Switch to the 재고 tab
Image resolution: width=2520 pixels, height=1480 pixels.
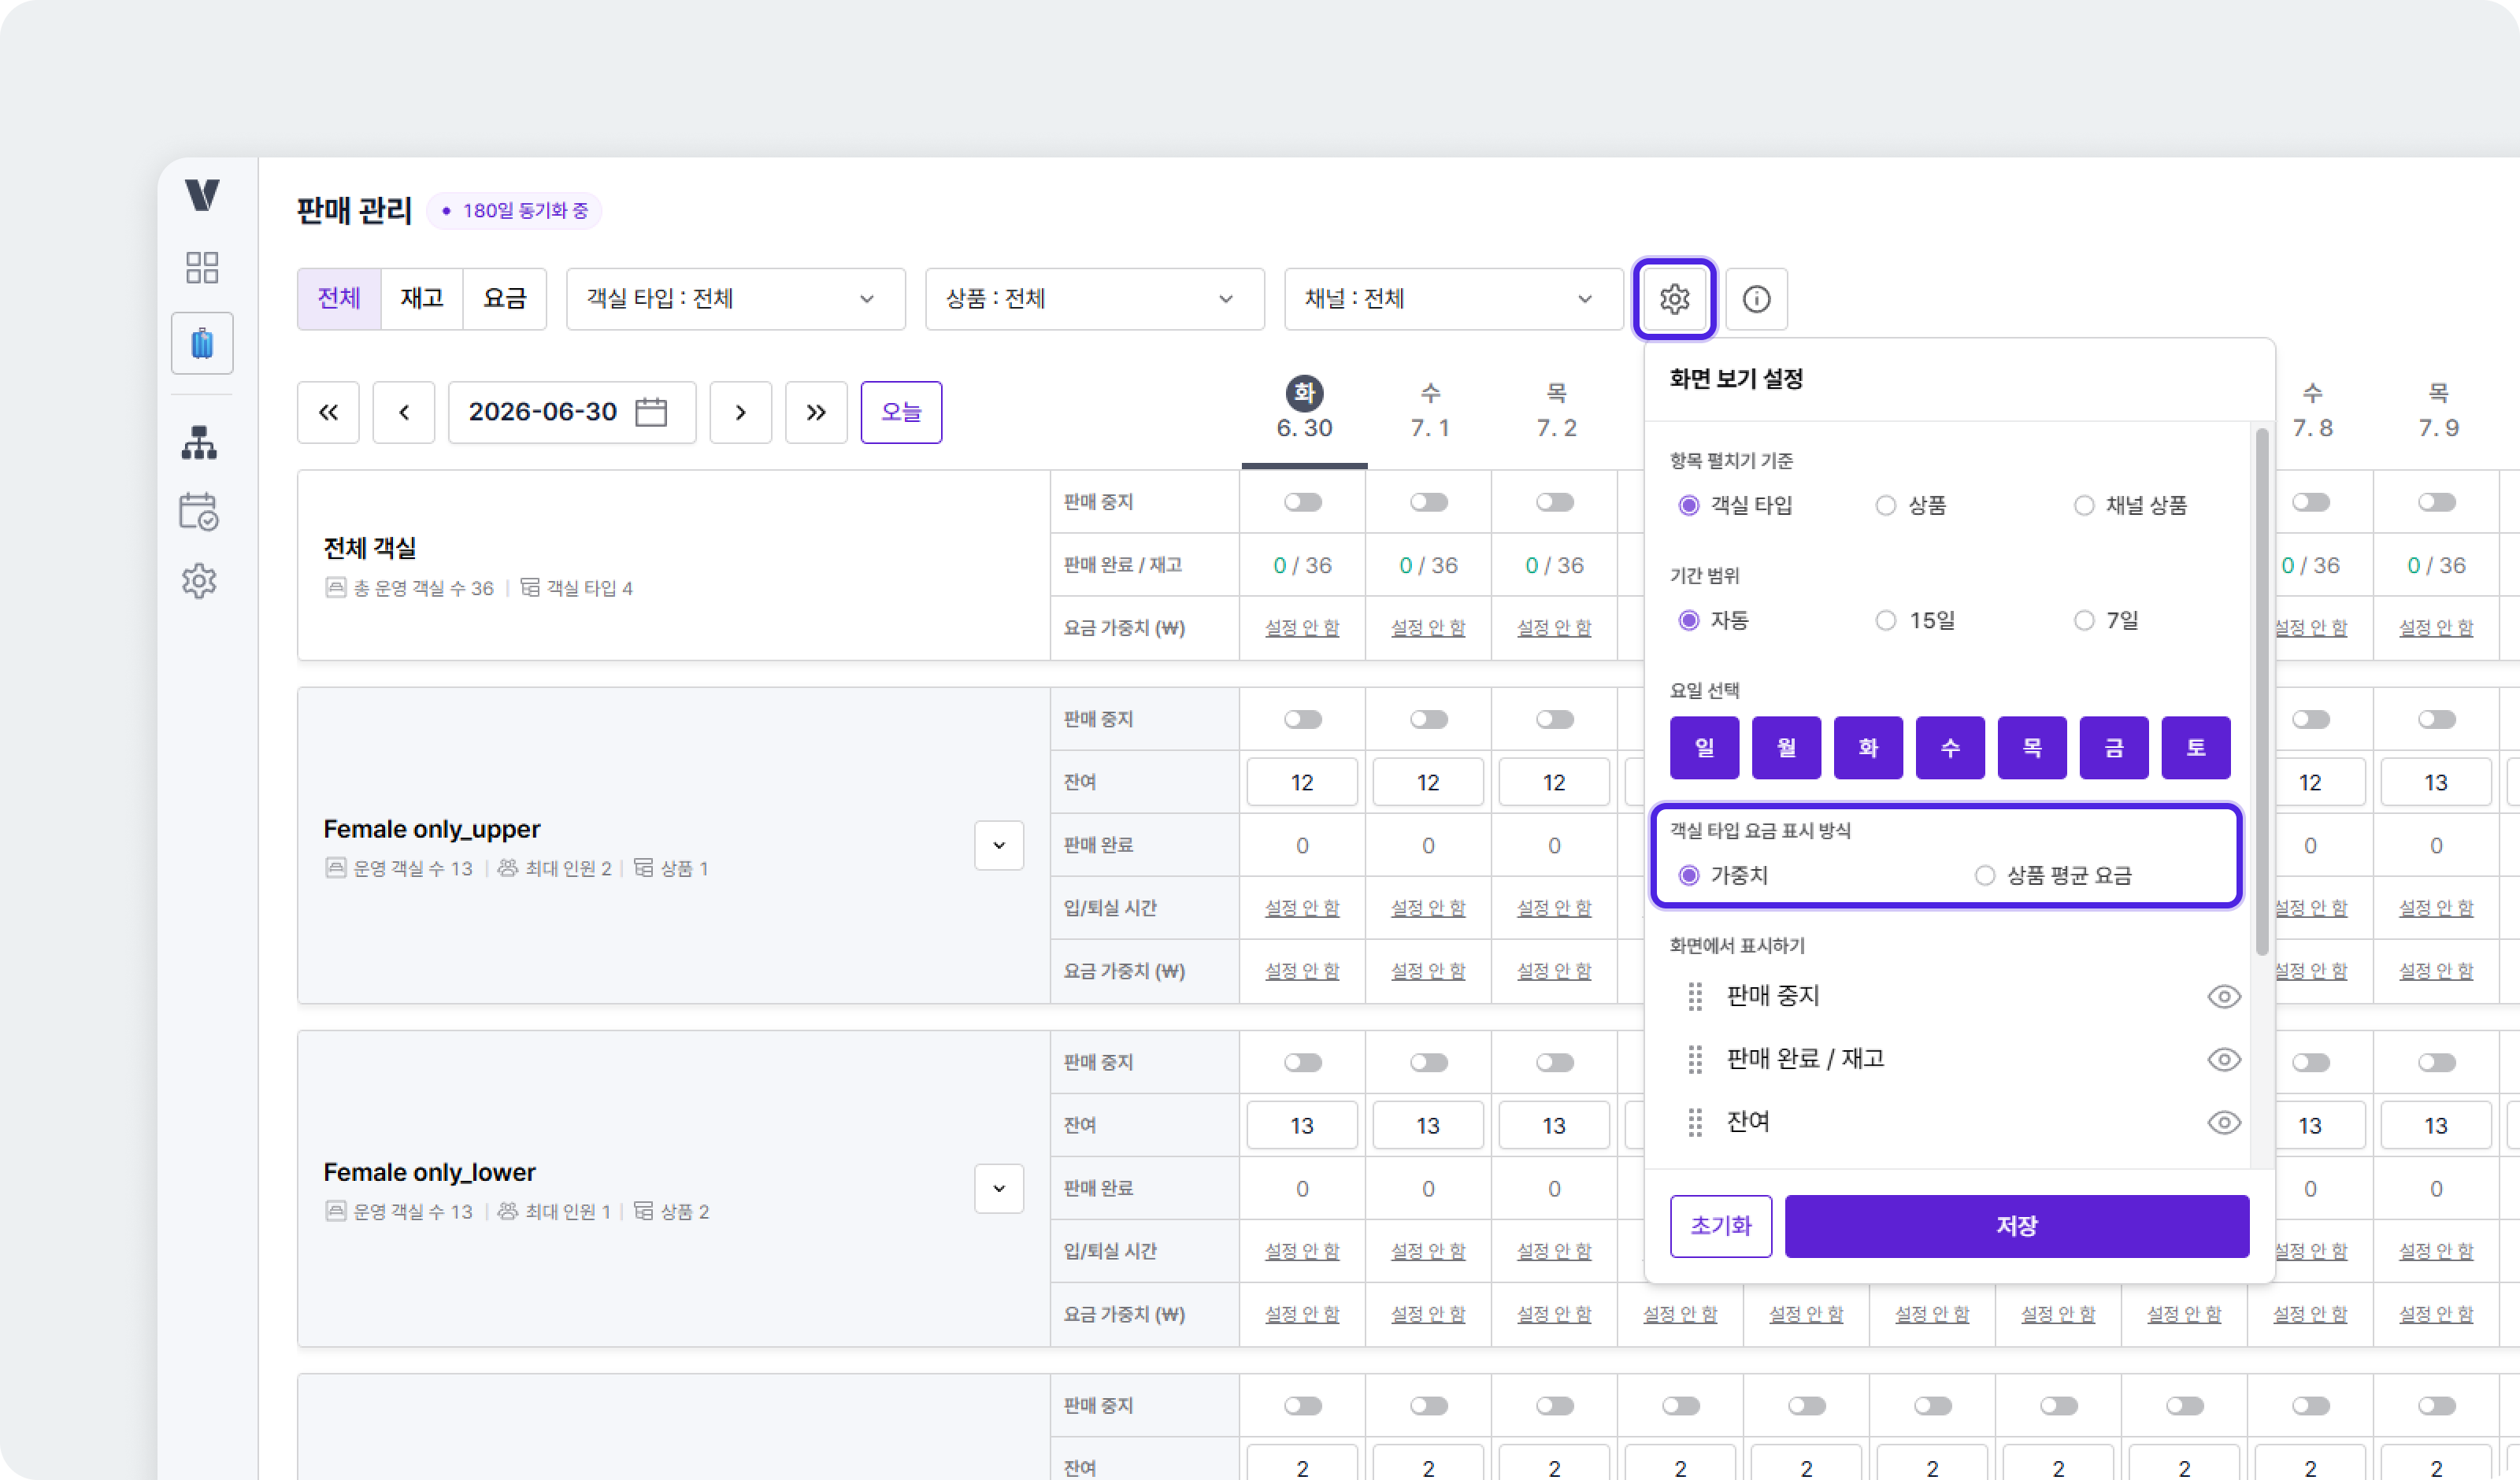pyautogui.click(x=422, y=298)
